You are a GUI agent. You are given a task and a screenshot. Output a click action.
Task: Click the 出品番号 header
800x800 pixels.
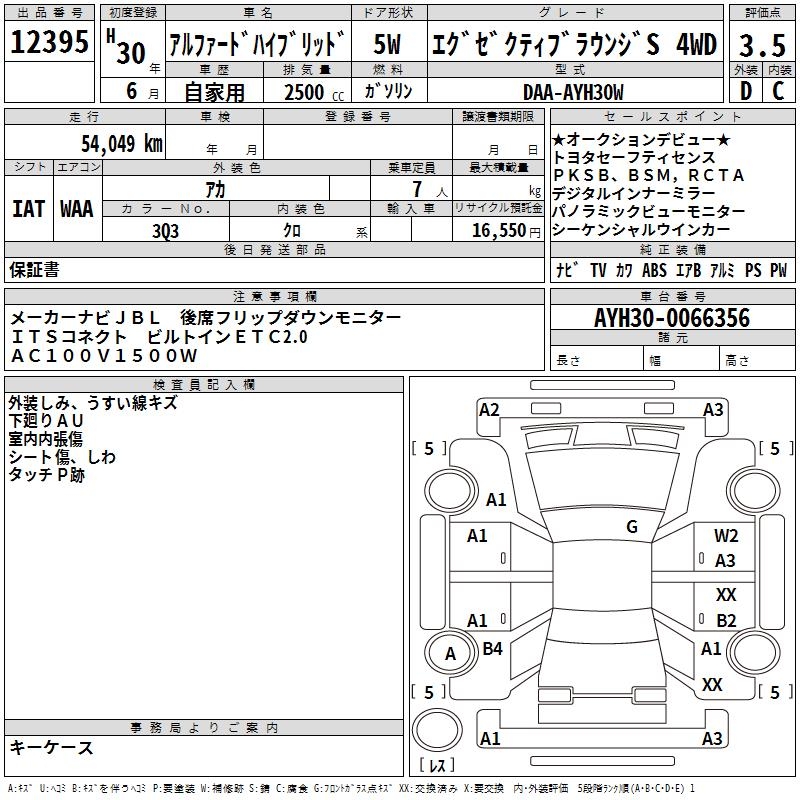pyautogui.click(x=49, y=13)
